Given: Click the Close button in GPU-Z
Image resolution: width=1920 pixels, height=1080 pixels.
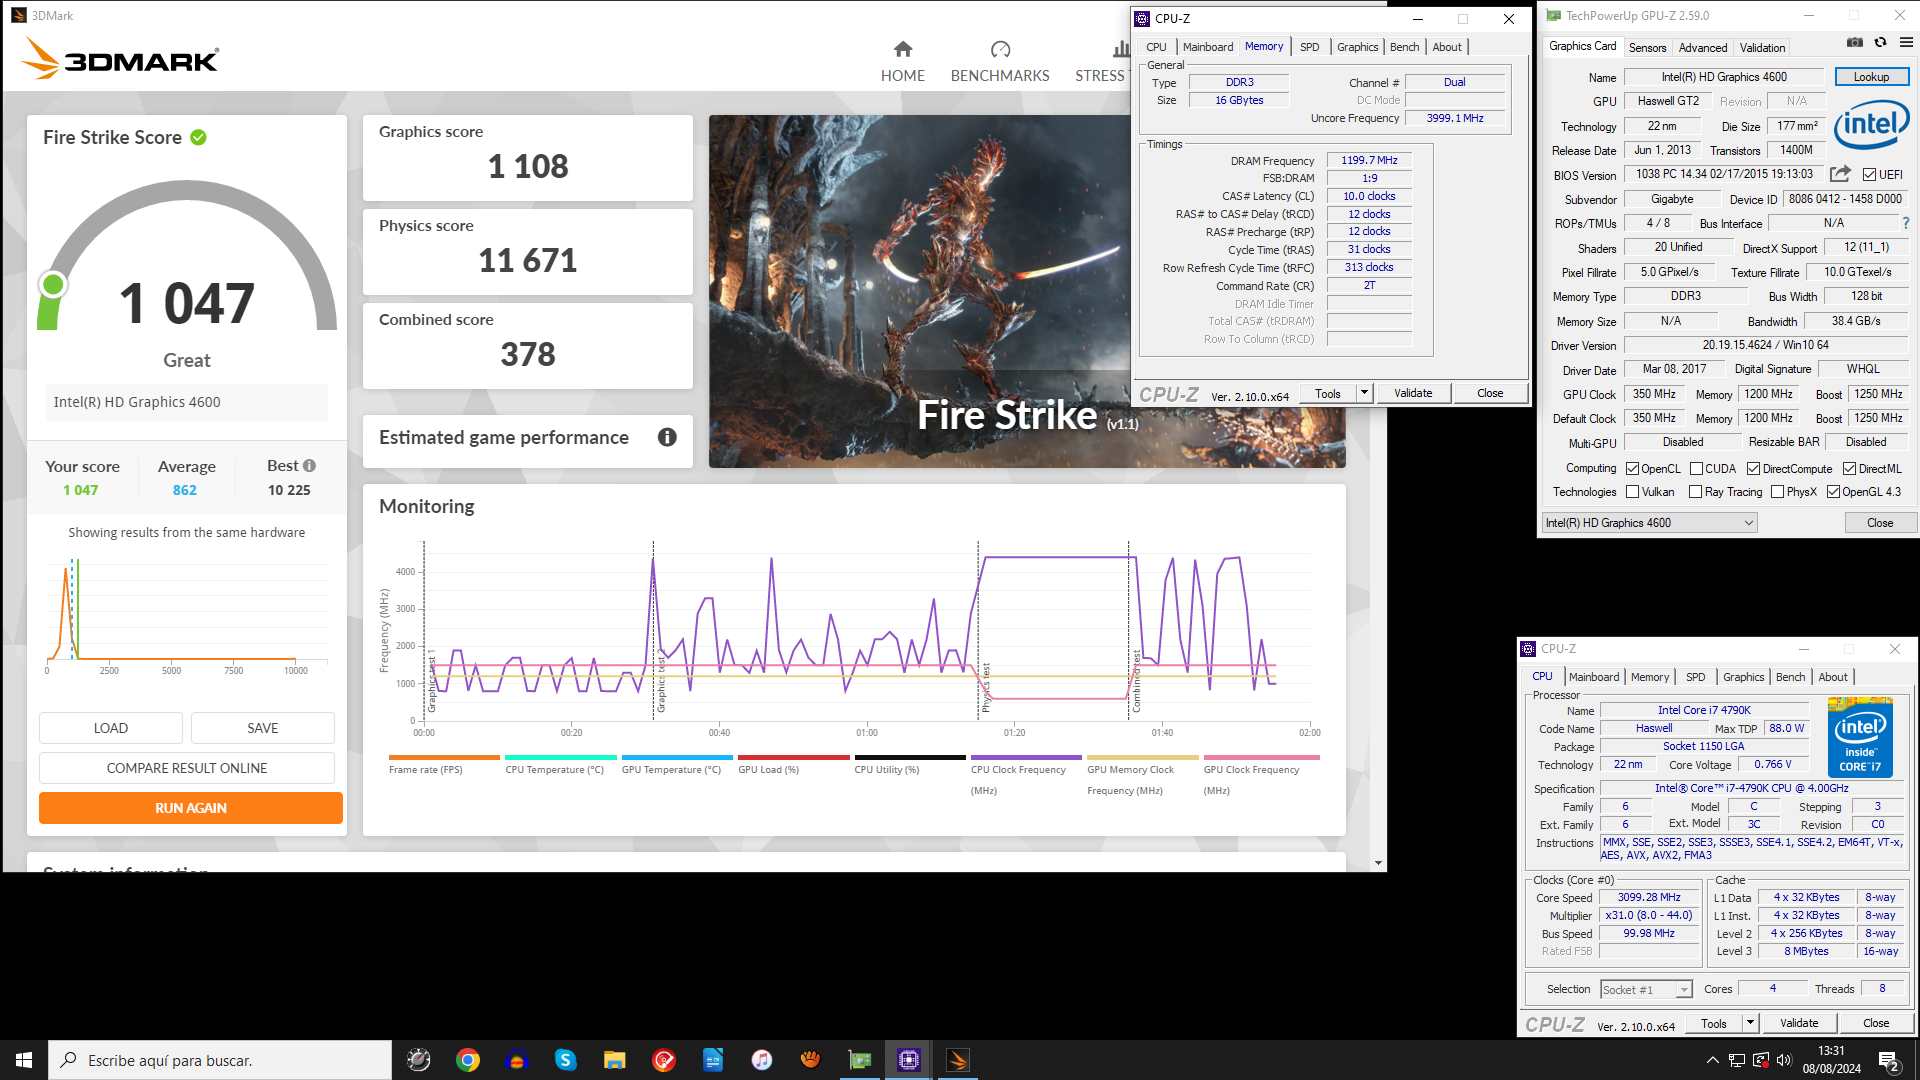Looking at the screenshot, I should 1879,523.
